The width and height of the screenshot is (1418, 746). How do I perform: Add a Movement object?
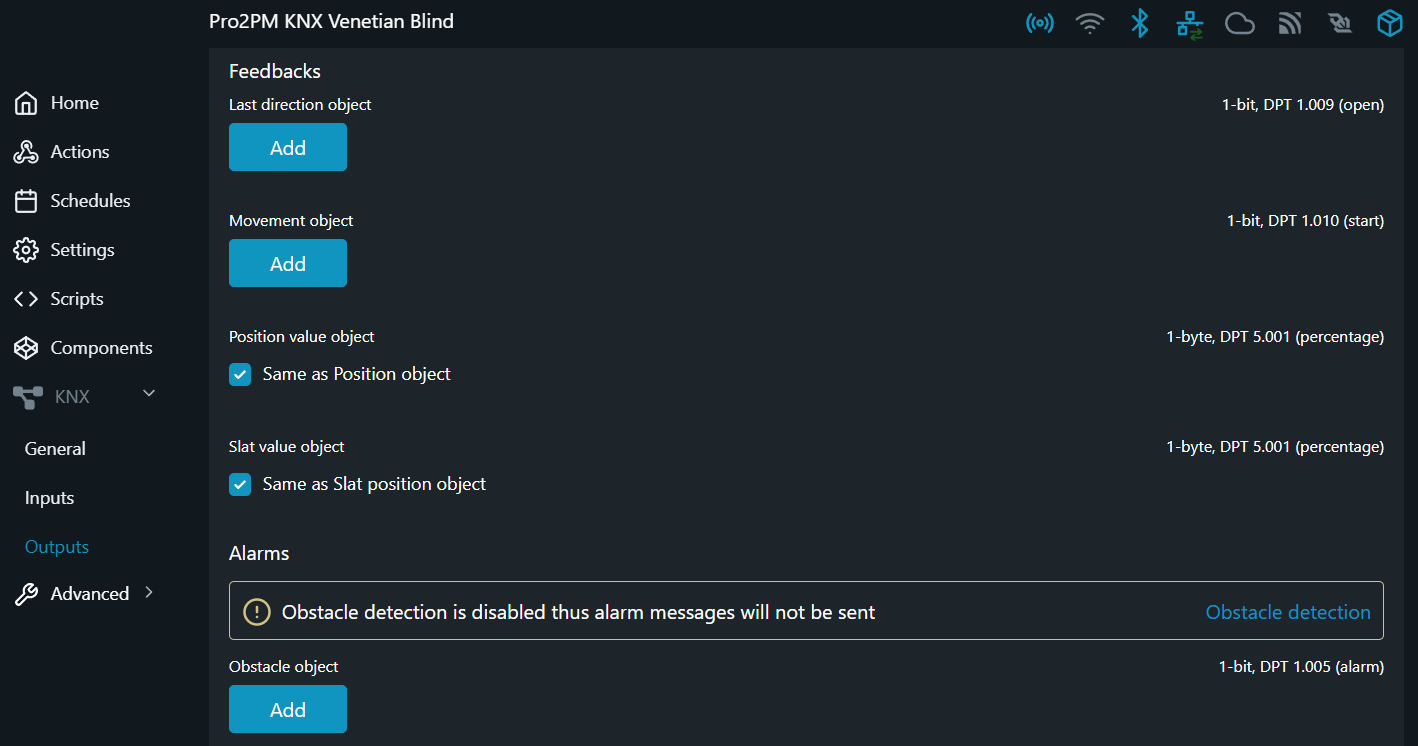tap(288, 264)
